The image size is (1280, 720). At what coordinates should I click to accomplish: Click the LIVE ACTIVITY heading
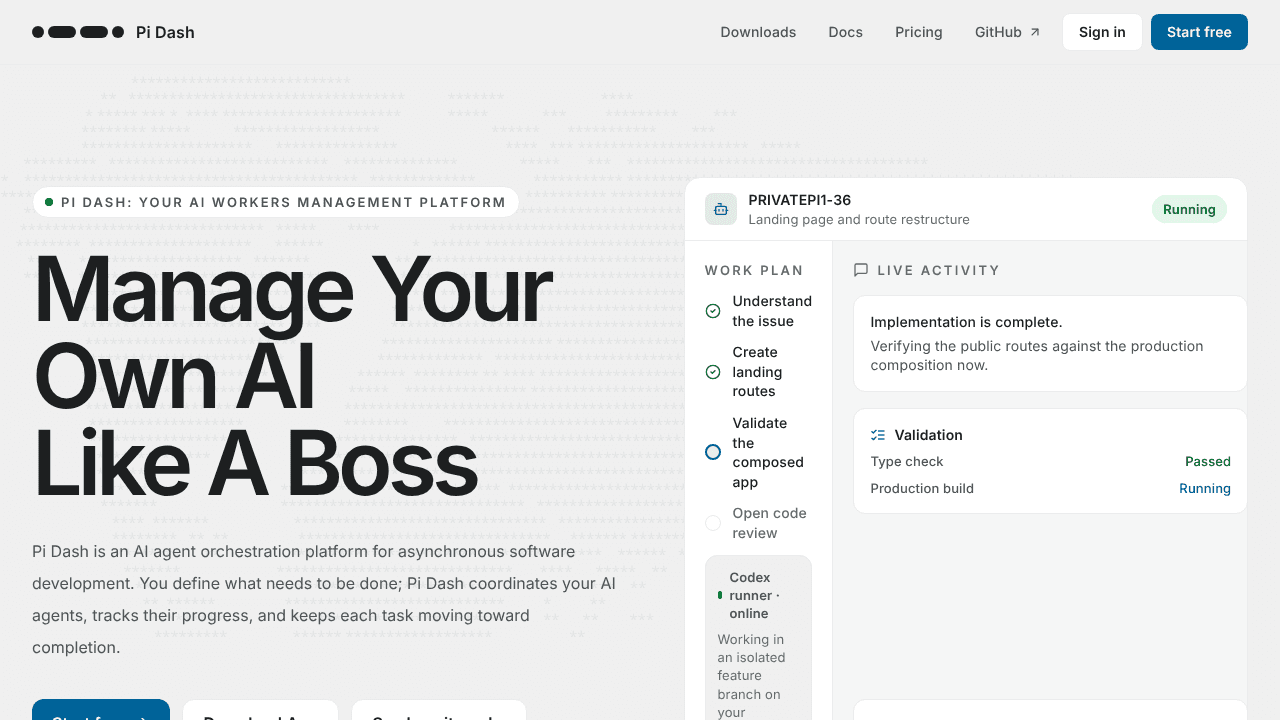coord(938,270)
